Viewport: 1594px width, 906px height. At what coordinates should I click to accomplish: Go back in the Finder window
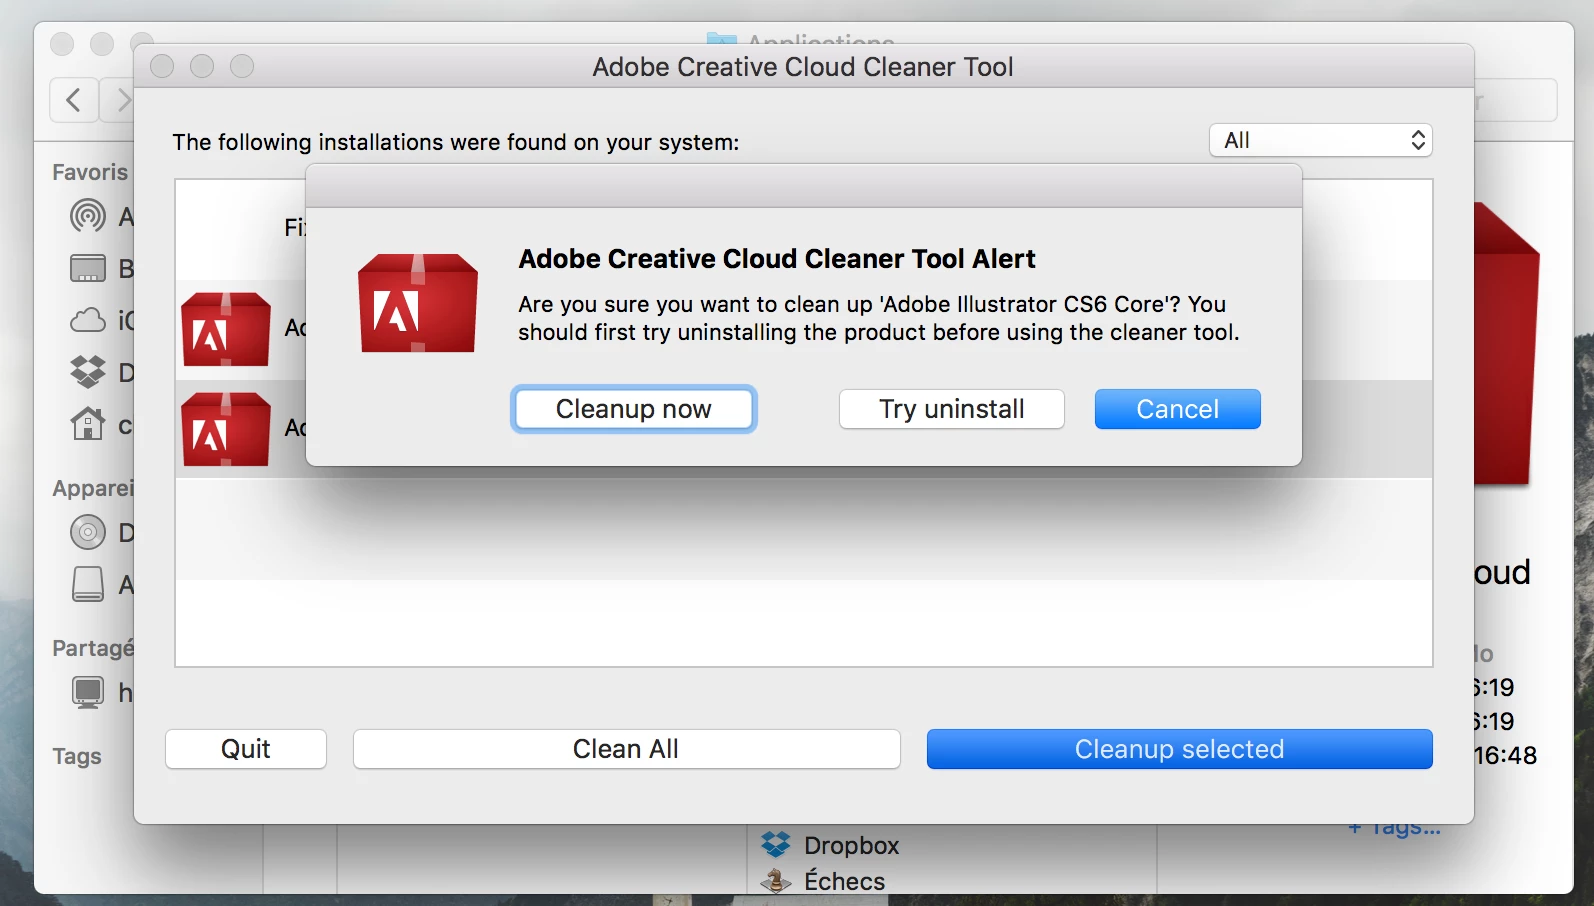coord(74,100)
